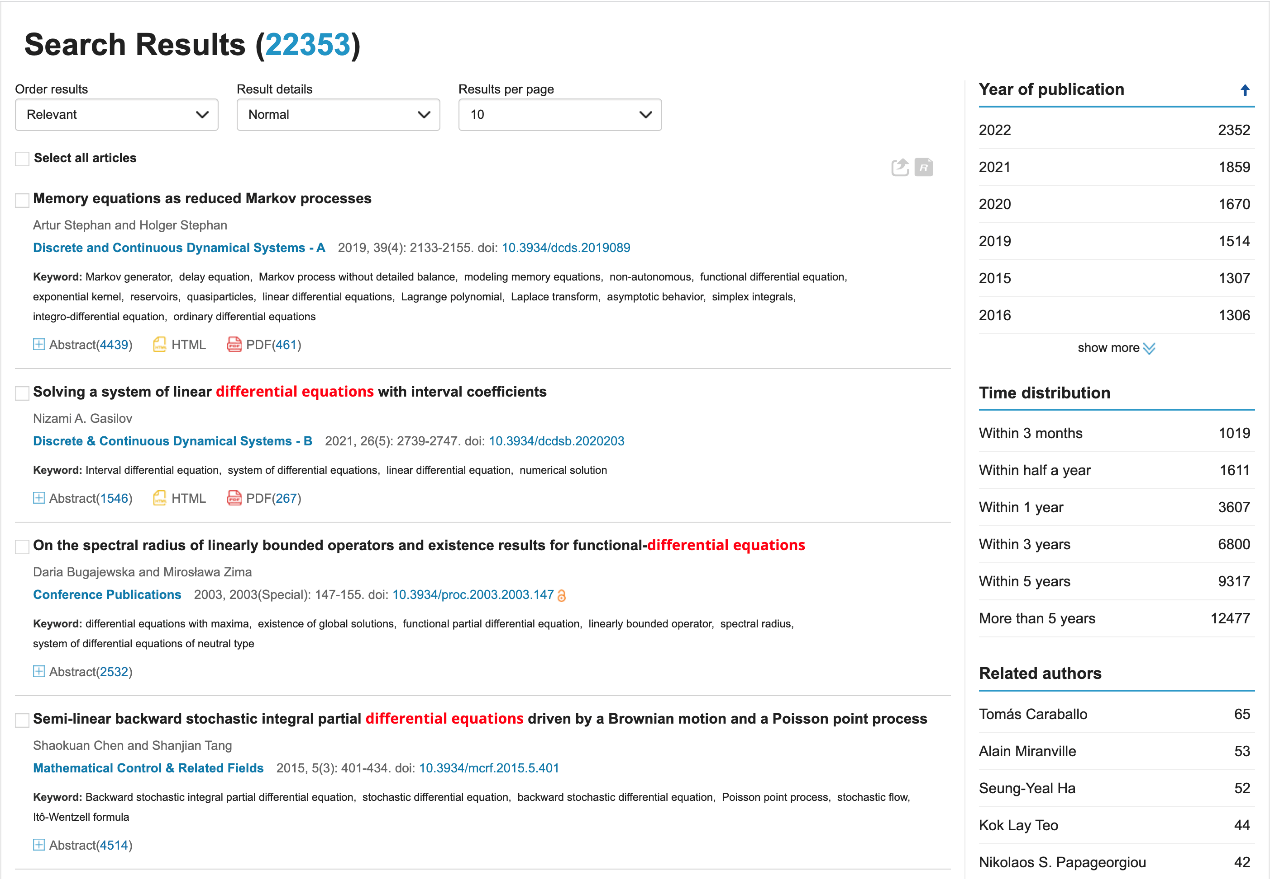
Task: Click the Year of publication sort arrow
Action: (1245, 90)
